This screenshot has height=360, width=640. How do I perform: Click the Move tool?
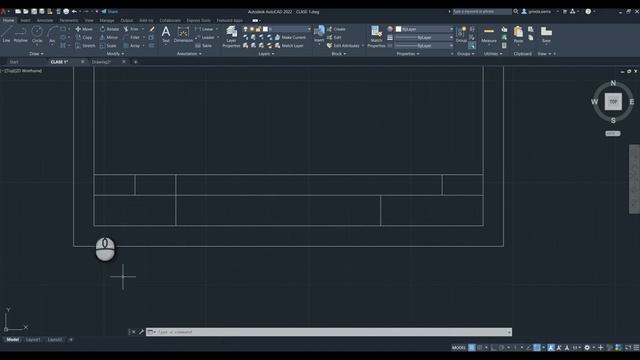click(84, 29)
